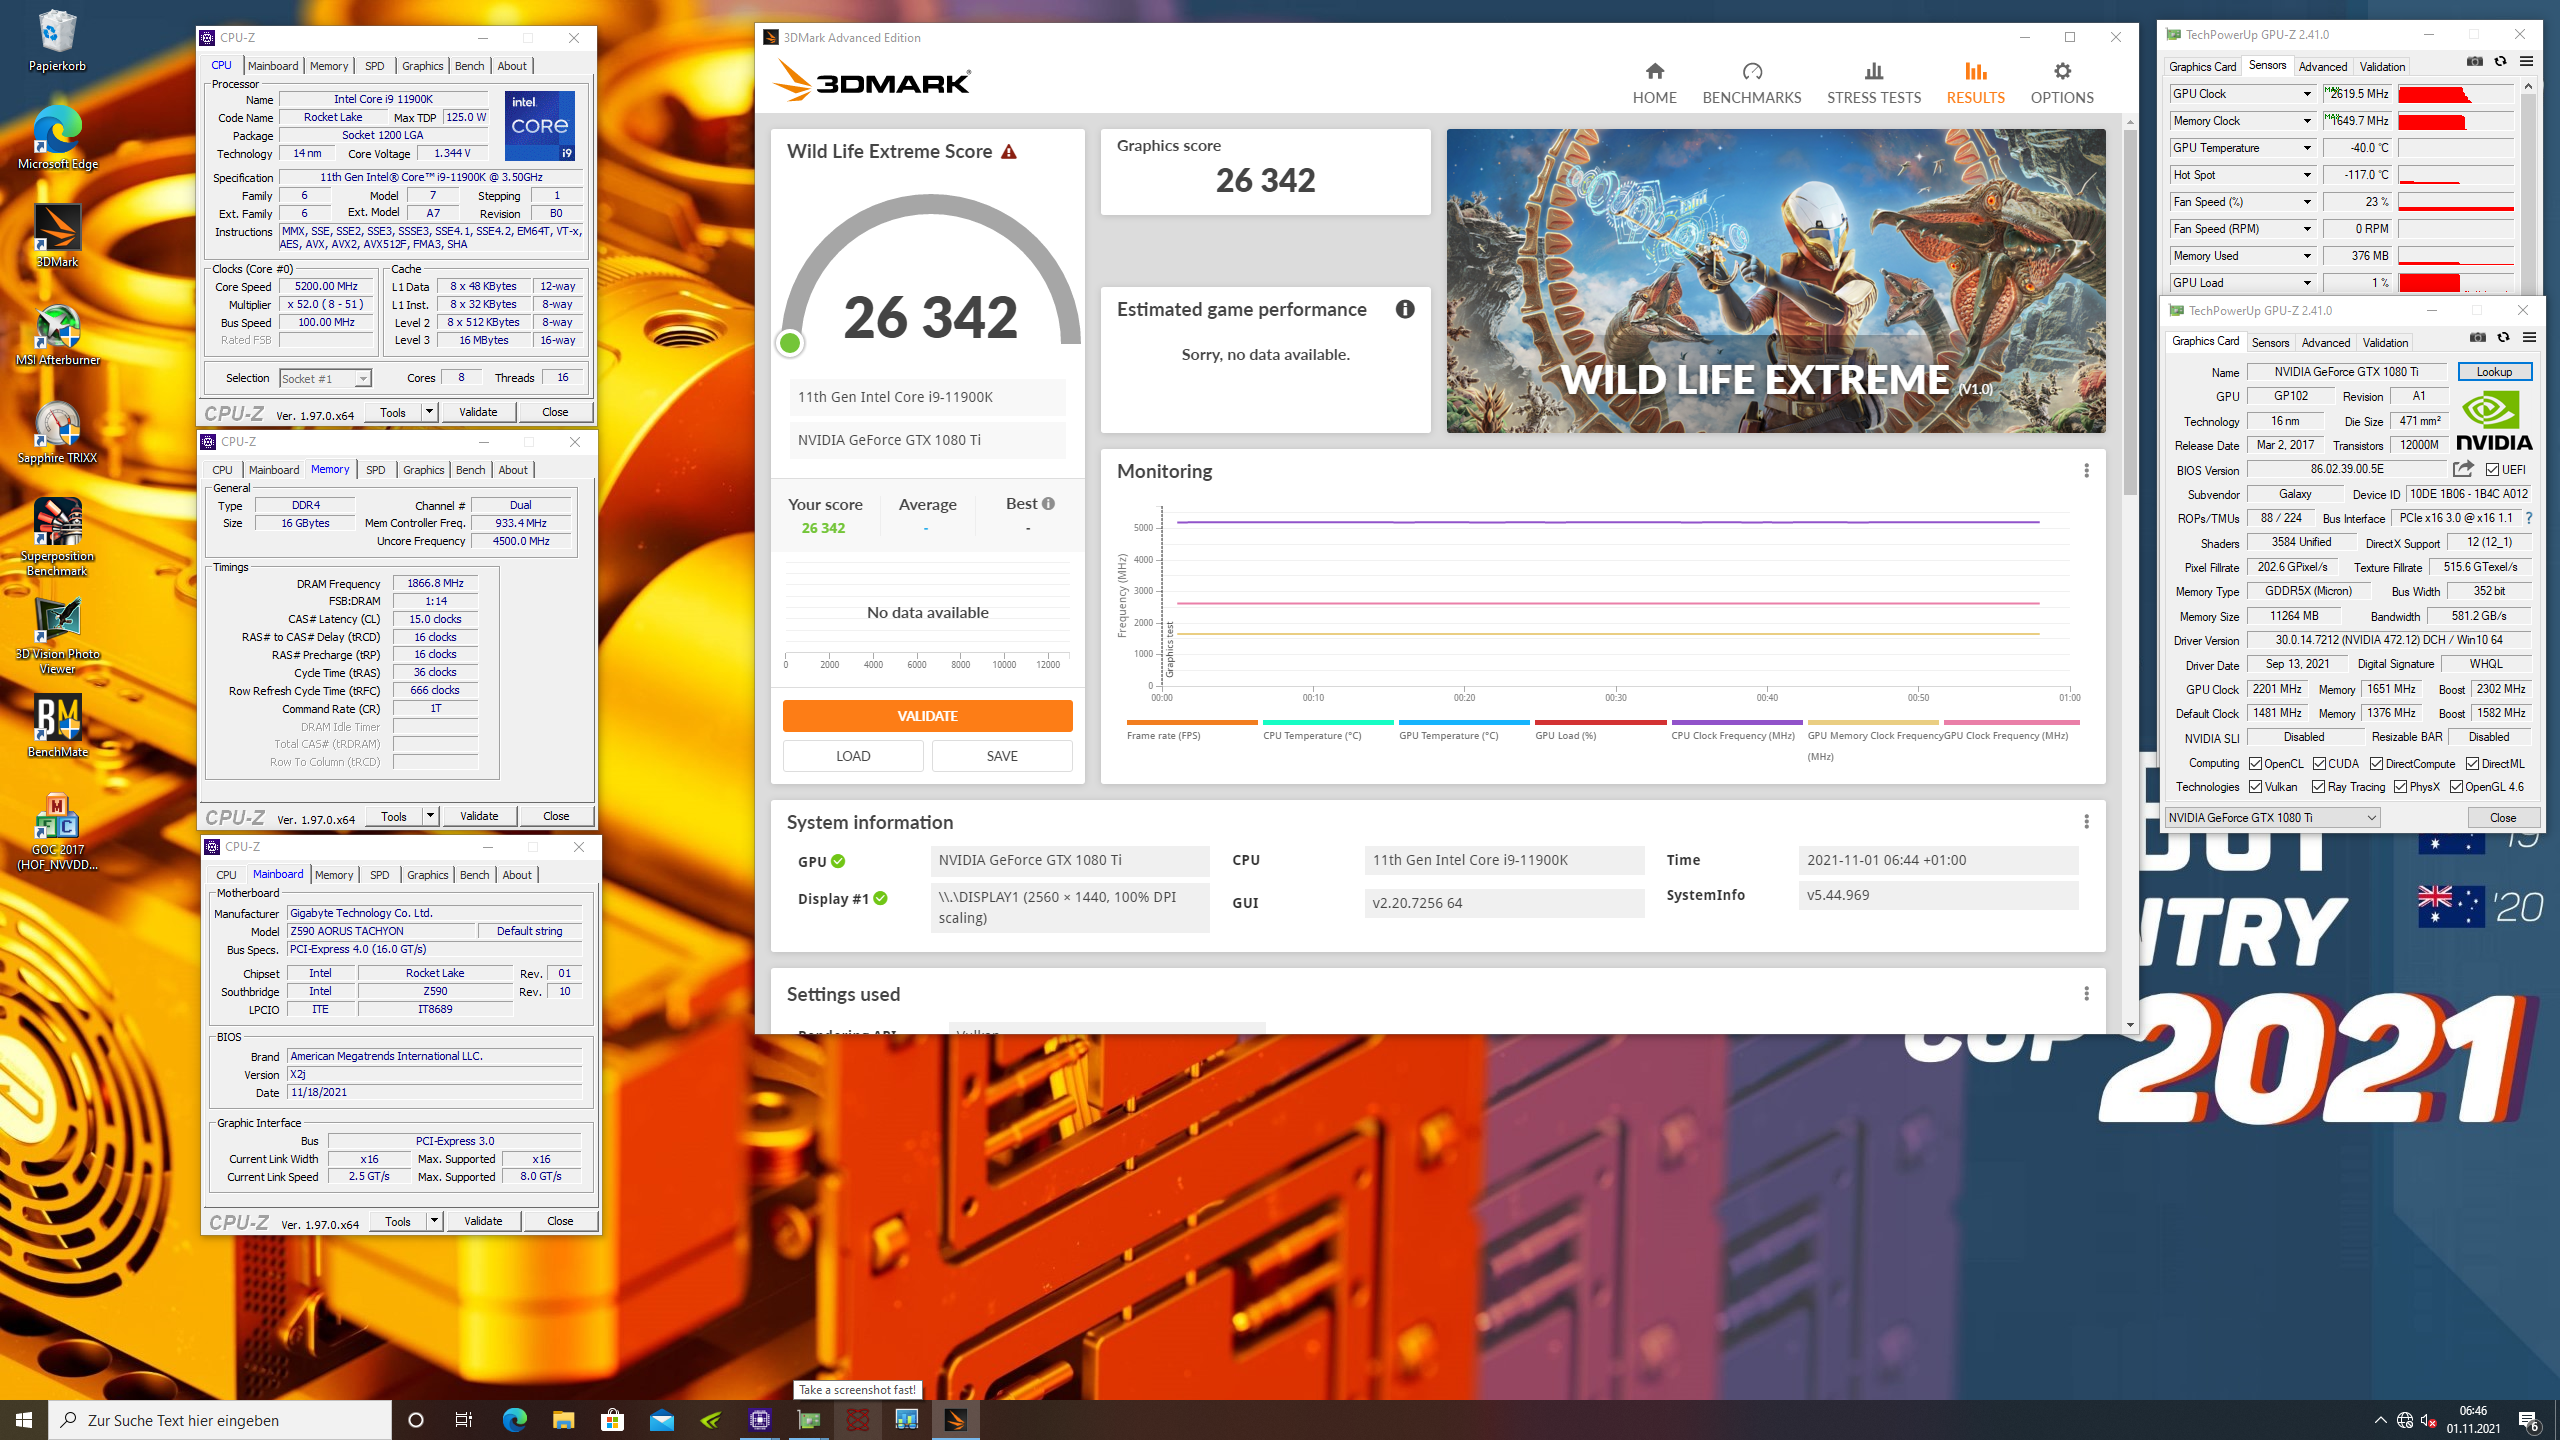Image resolution: width=2560 pixels, height=1440 pixels.
Task: Expand the Hot Spot sensor dropdown
Action: 2306,175
